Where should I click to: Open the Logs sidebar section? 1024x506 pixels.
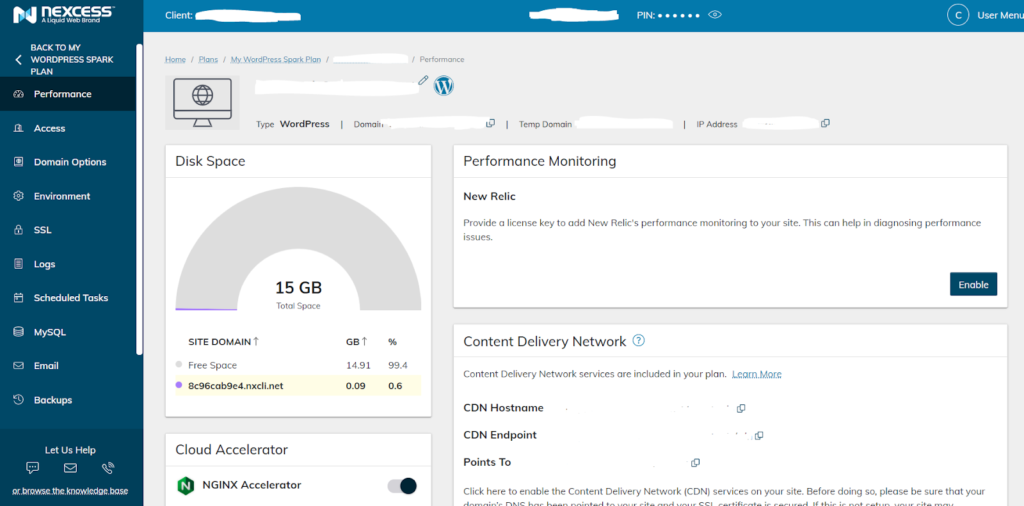pos(68,264)
